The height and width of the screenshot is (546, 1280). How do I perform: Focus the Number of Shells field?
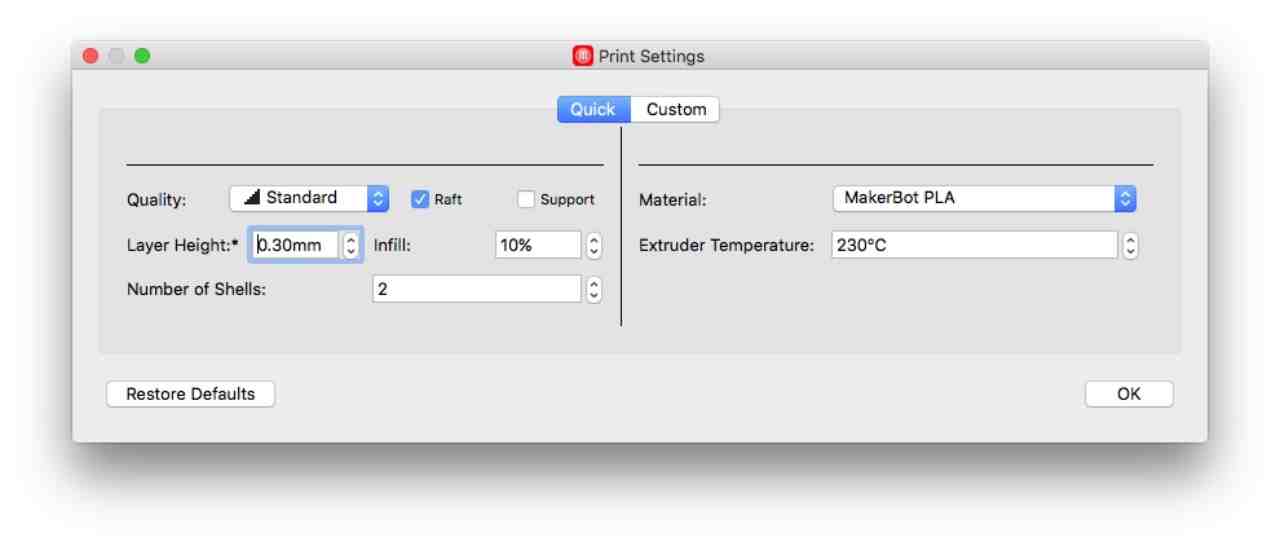click(476, 290)
